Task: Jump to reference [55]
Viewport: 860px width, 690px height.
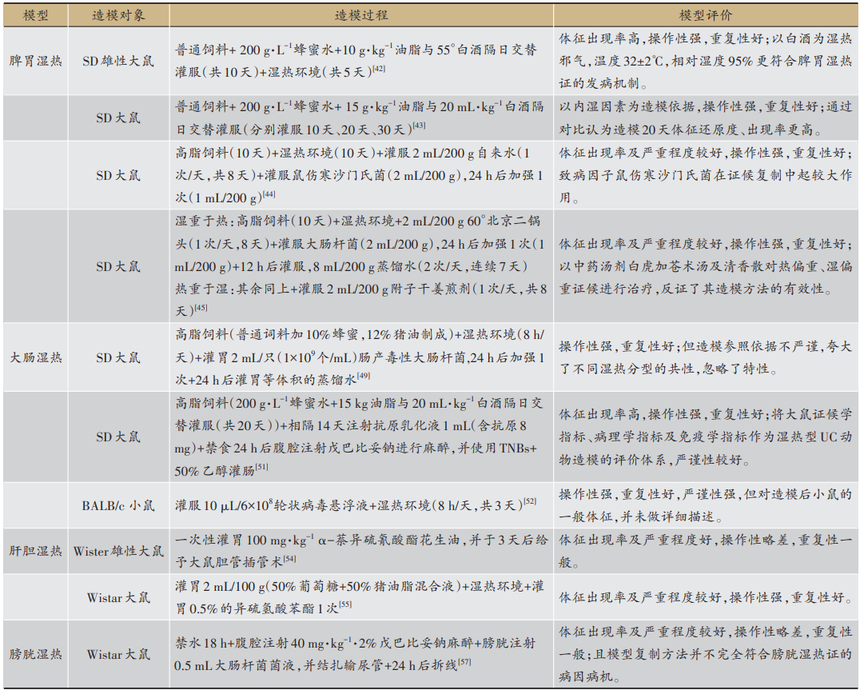Action: [x=345, y=604]
